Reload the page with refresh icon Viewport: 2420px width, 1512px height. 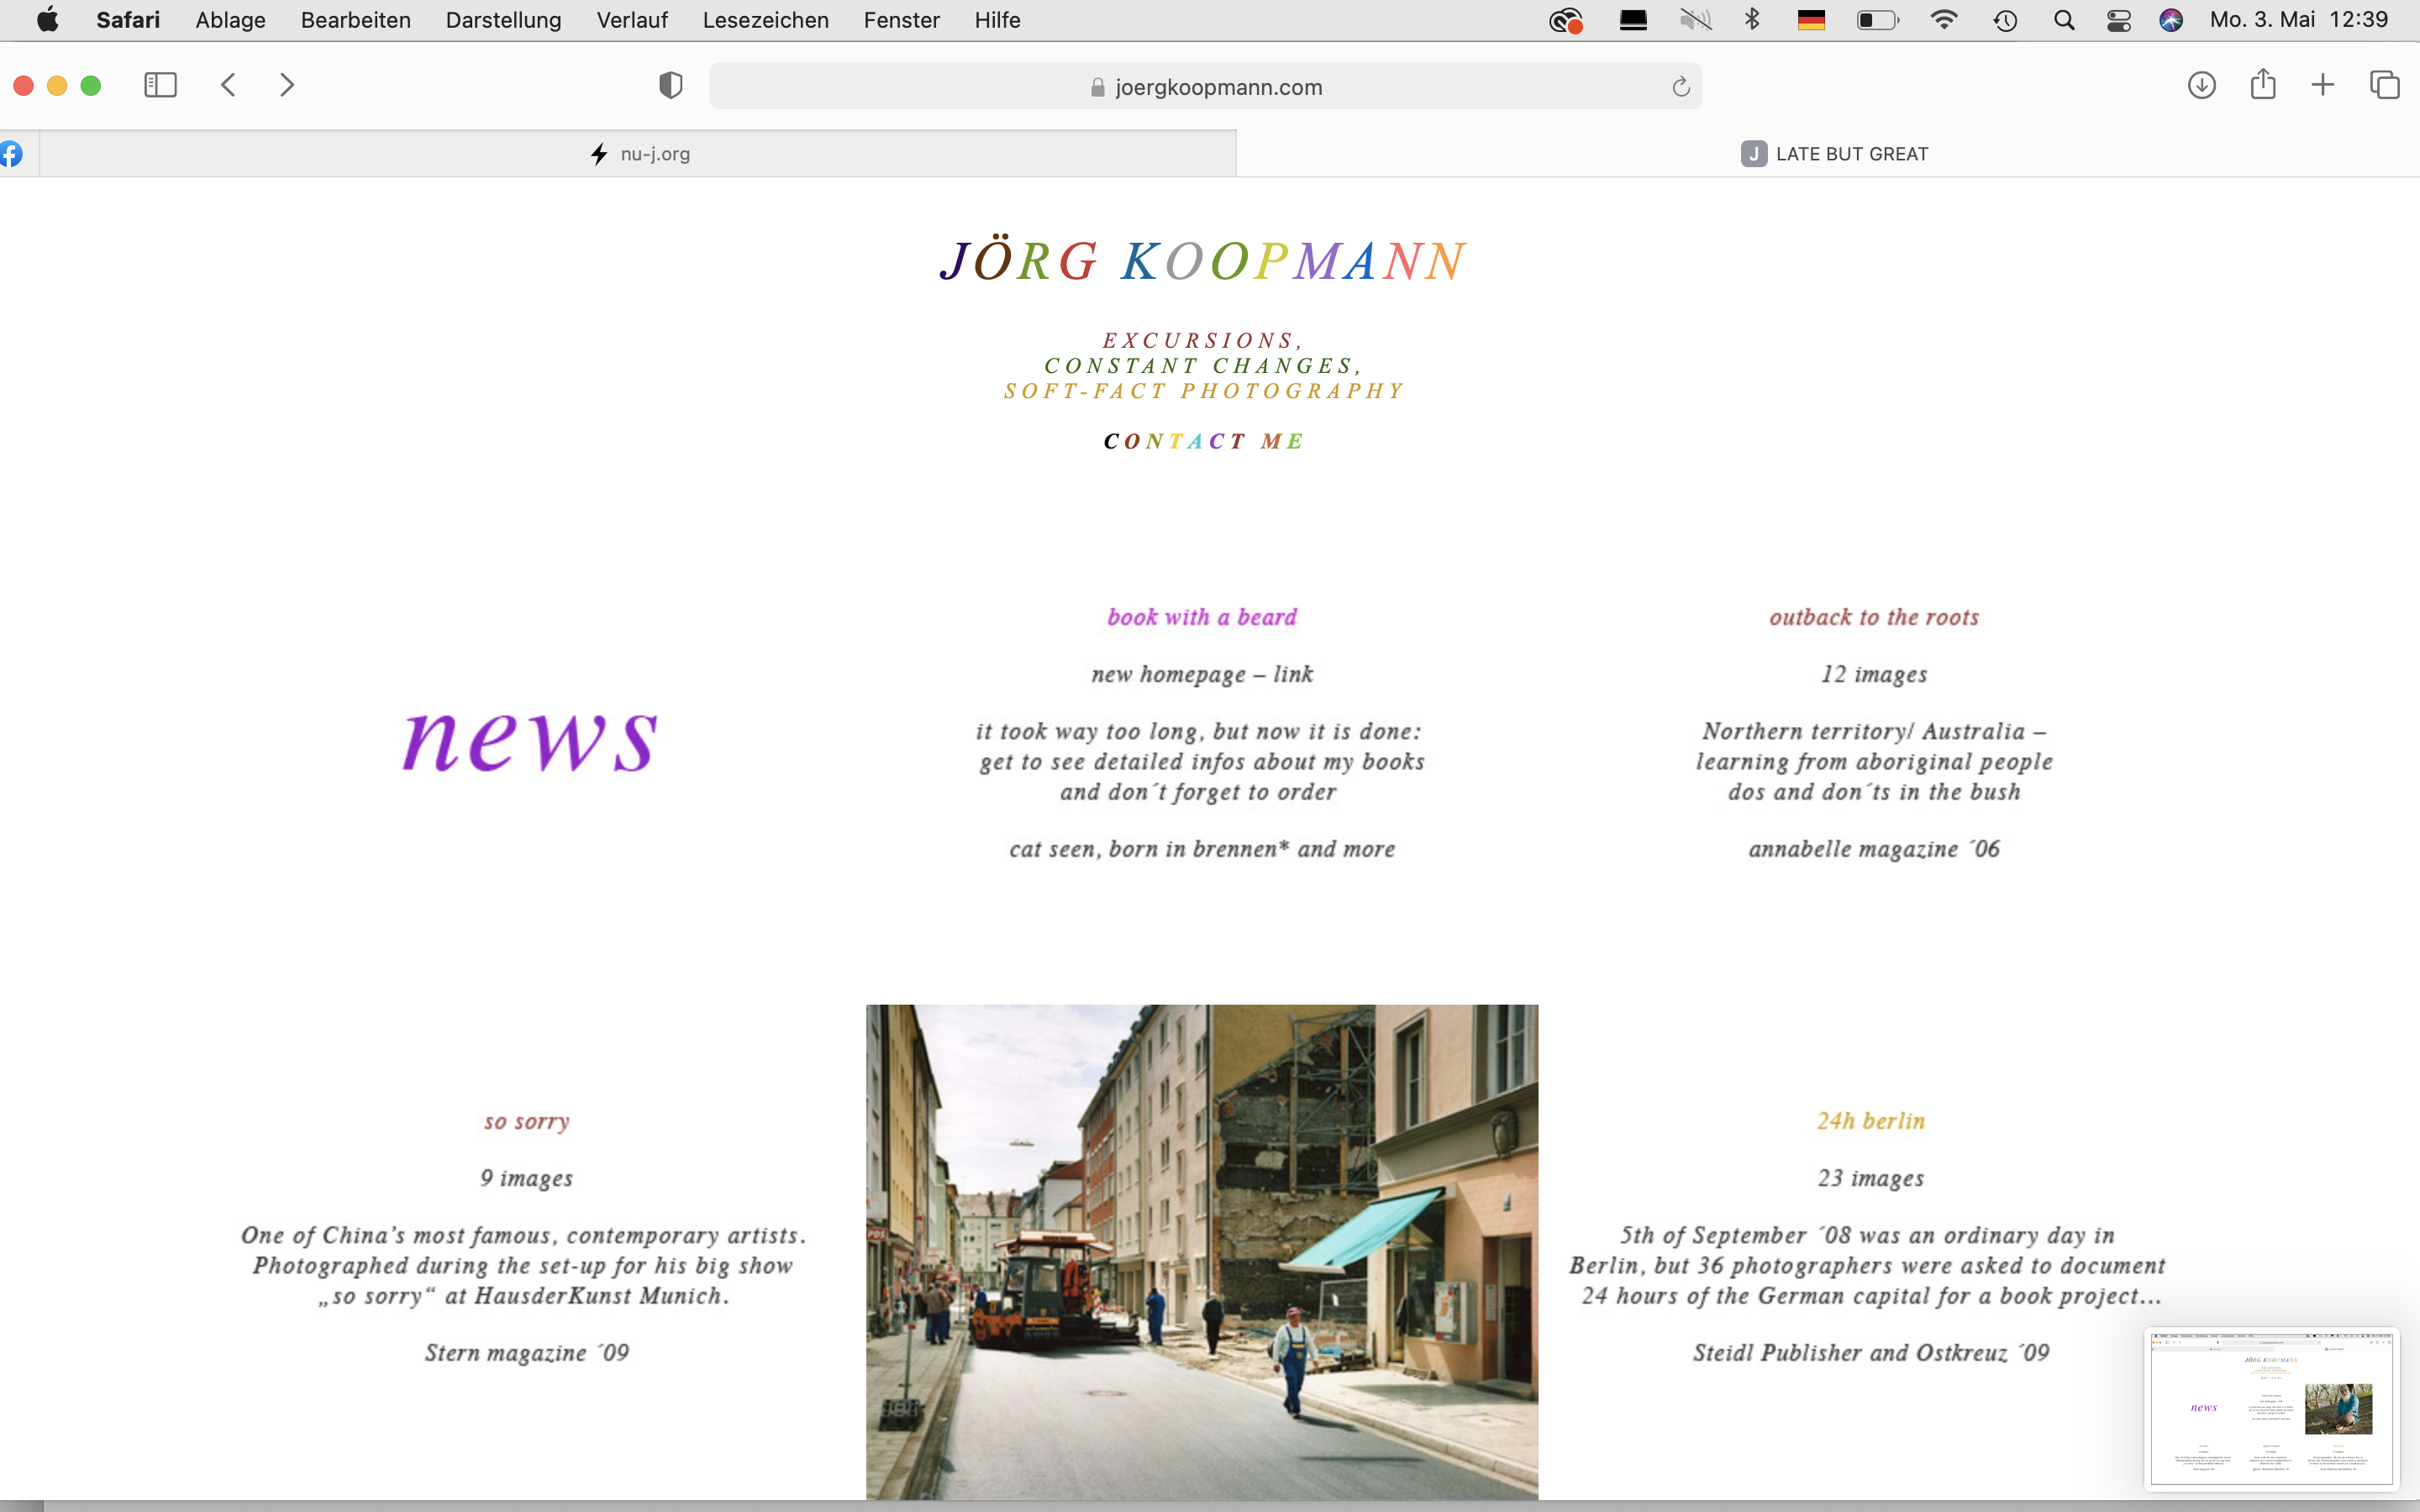(x=1681, y=87)
